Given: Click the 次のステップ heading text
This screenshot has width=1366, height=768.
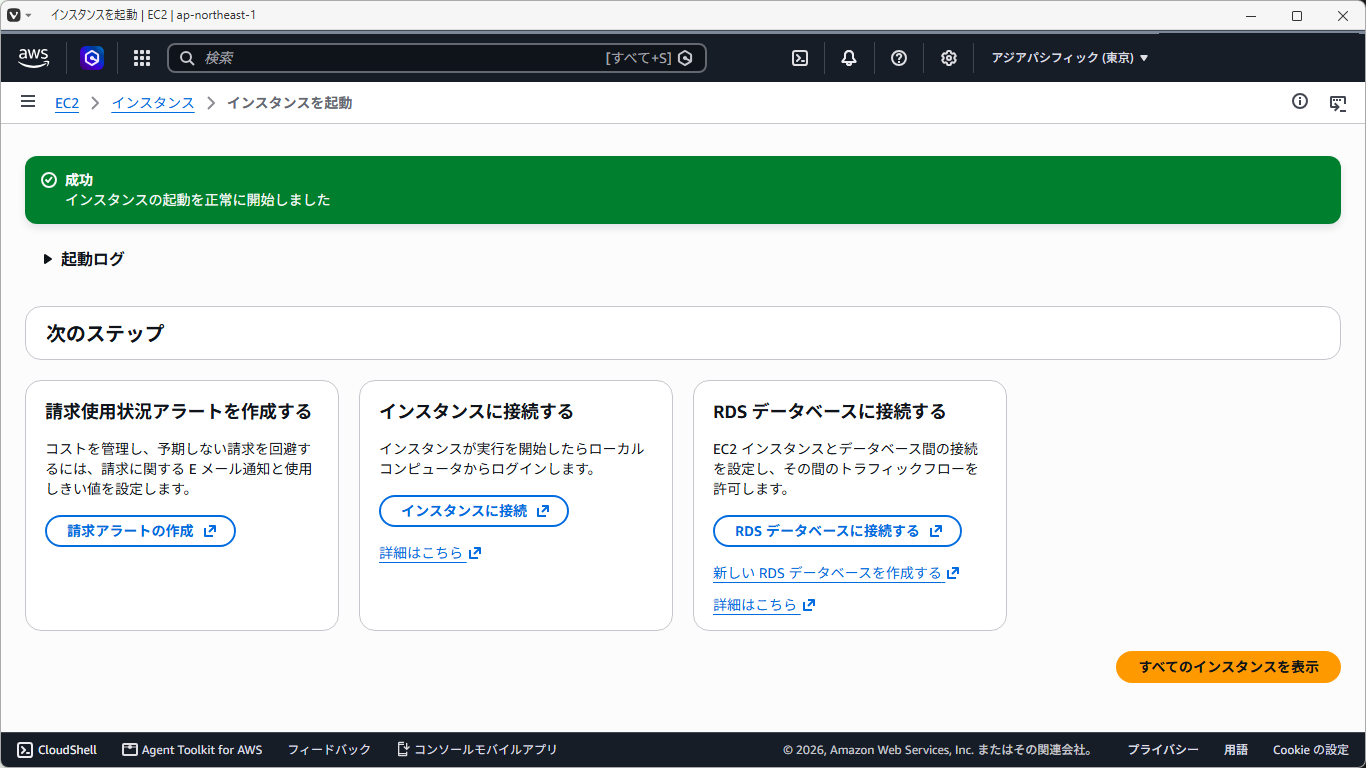Looking at the screenshot, I should [105, 333].
